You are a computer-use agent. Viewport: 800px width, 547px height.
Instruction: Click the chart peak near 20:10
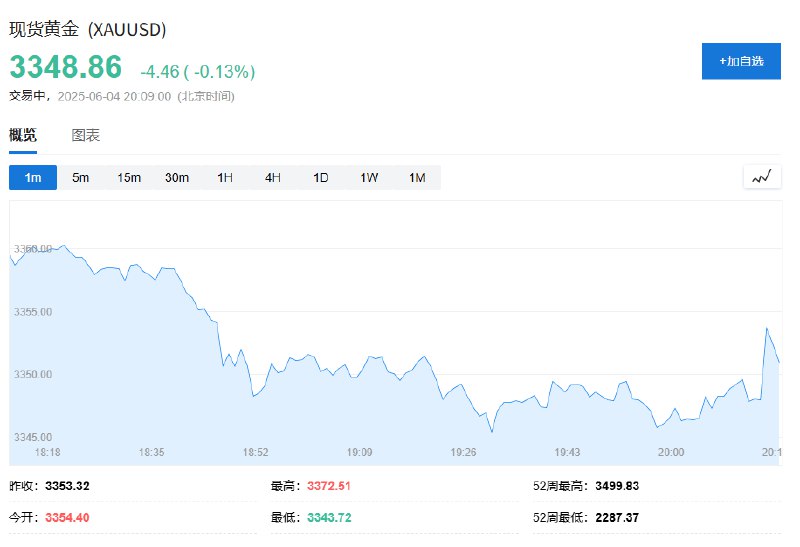766,328
